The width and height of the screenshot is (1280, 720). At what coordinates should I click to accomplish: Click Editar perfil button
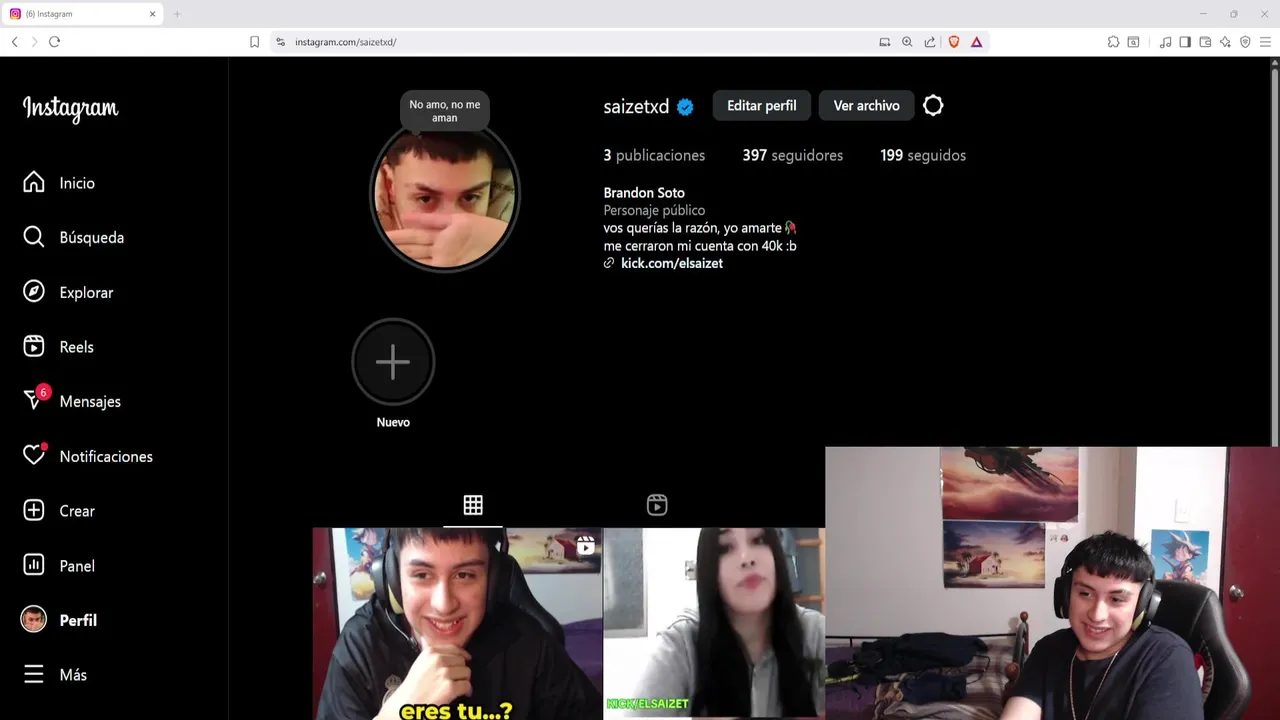[762, 105]
